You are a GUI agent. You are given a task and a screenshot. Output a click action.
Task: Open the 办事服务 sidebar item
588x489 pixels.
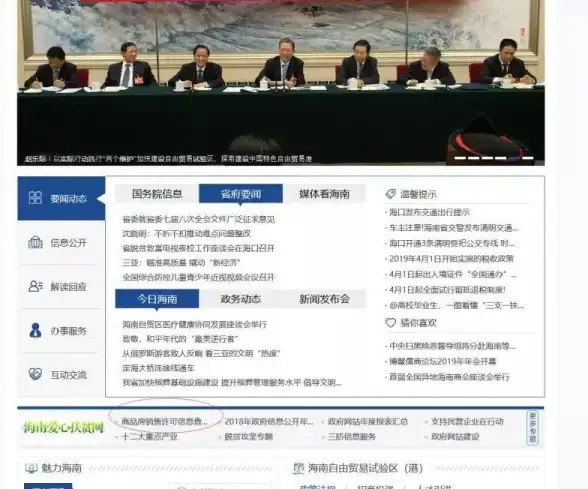61,331
